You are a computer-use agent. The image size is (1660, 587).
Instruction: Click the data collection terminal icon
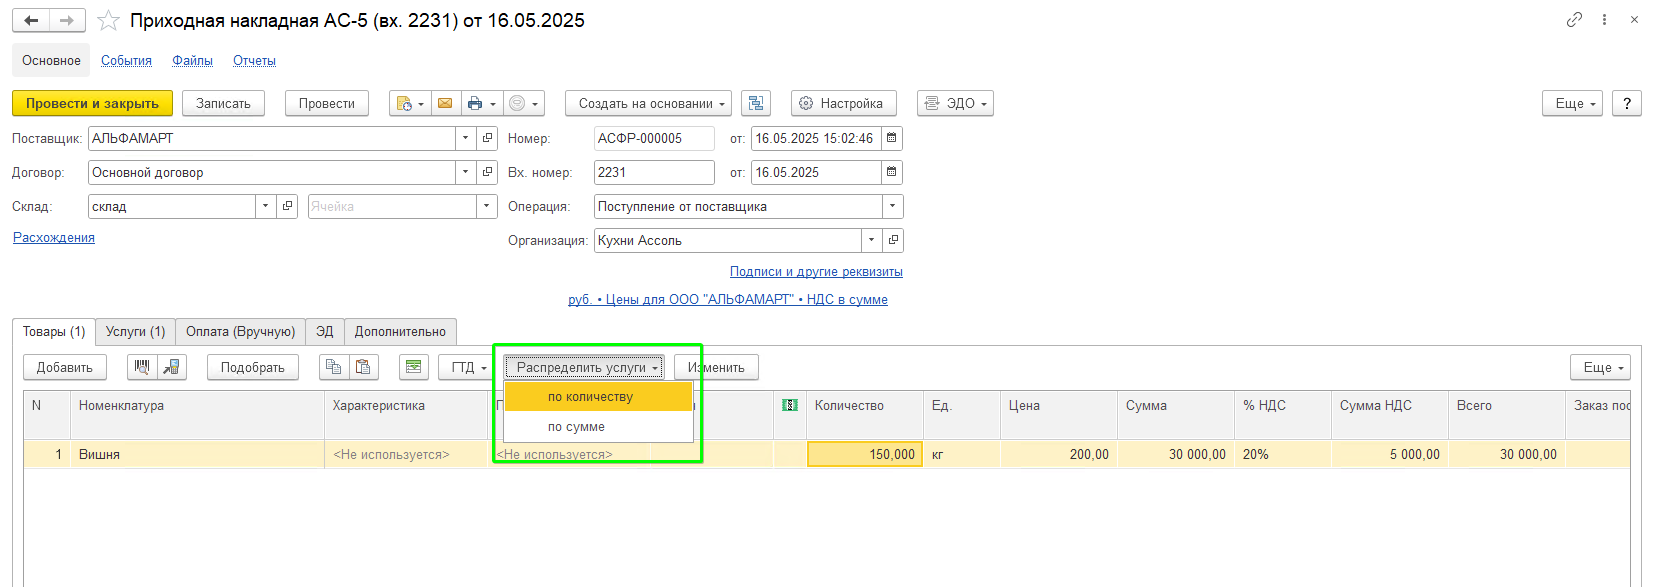point(172,368)
